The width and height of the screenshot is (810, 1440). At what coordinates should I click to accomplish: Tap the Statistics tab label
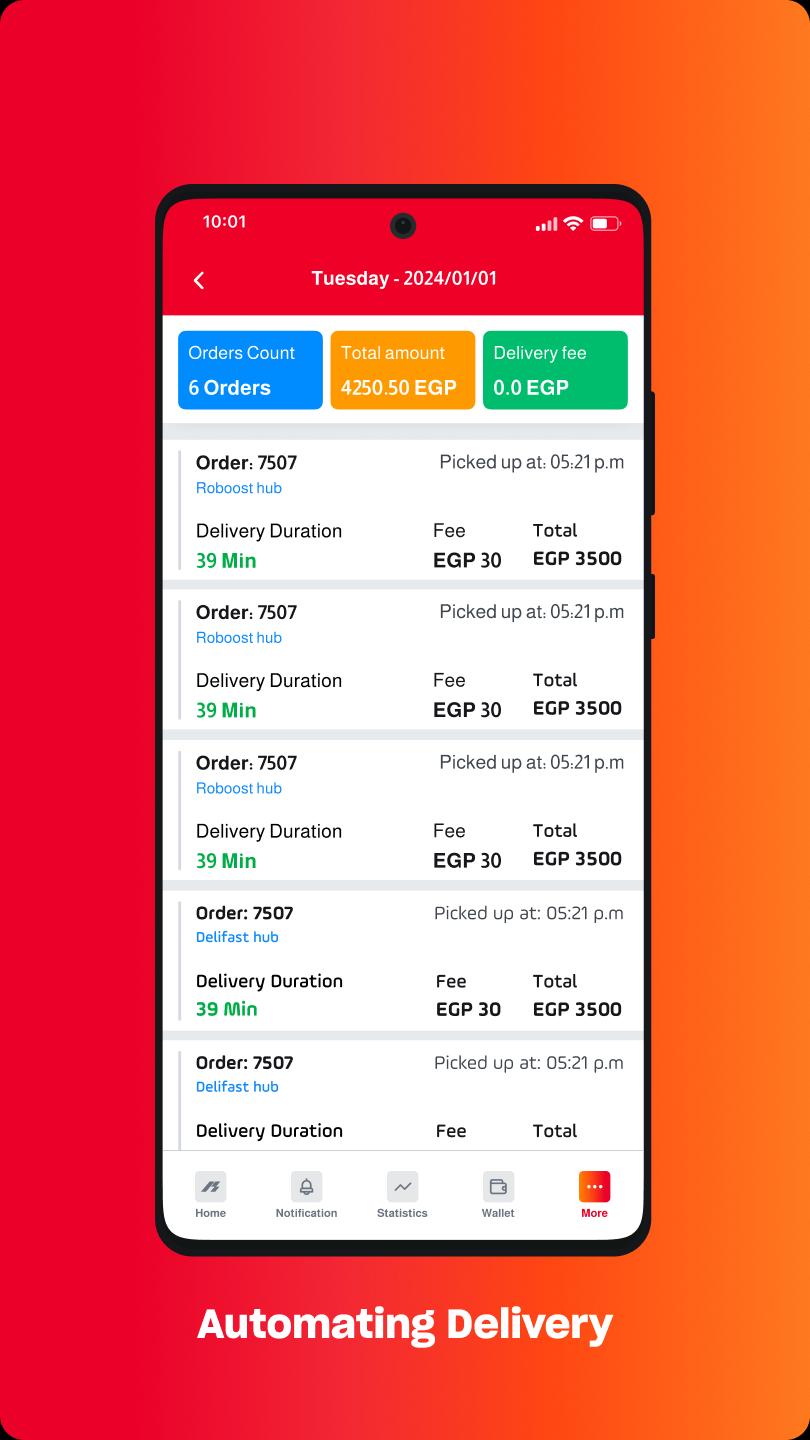pos(402,1213)
